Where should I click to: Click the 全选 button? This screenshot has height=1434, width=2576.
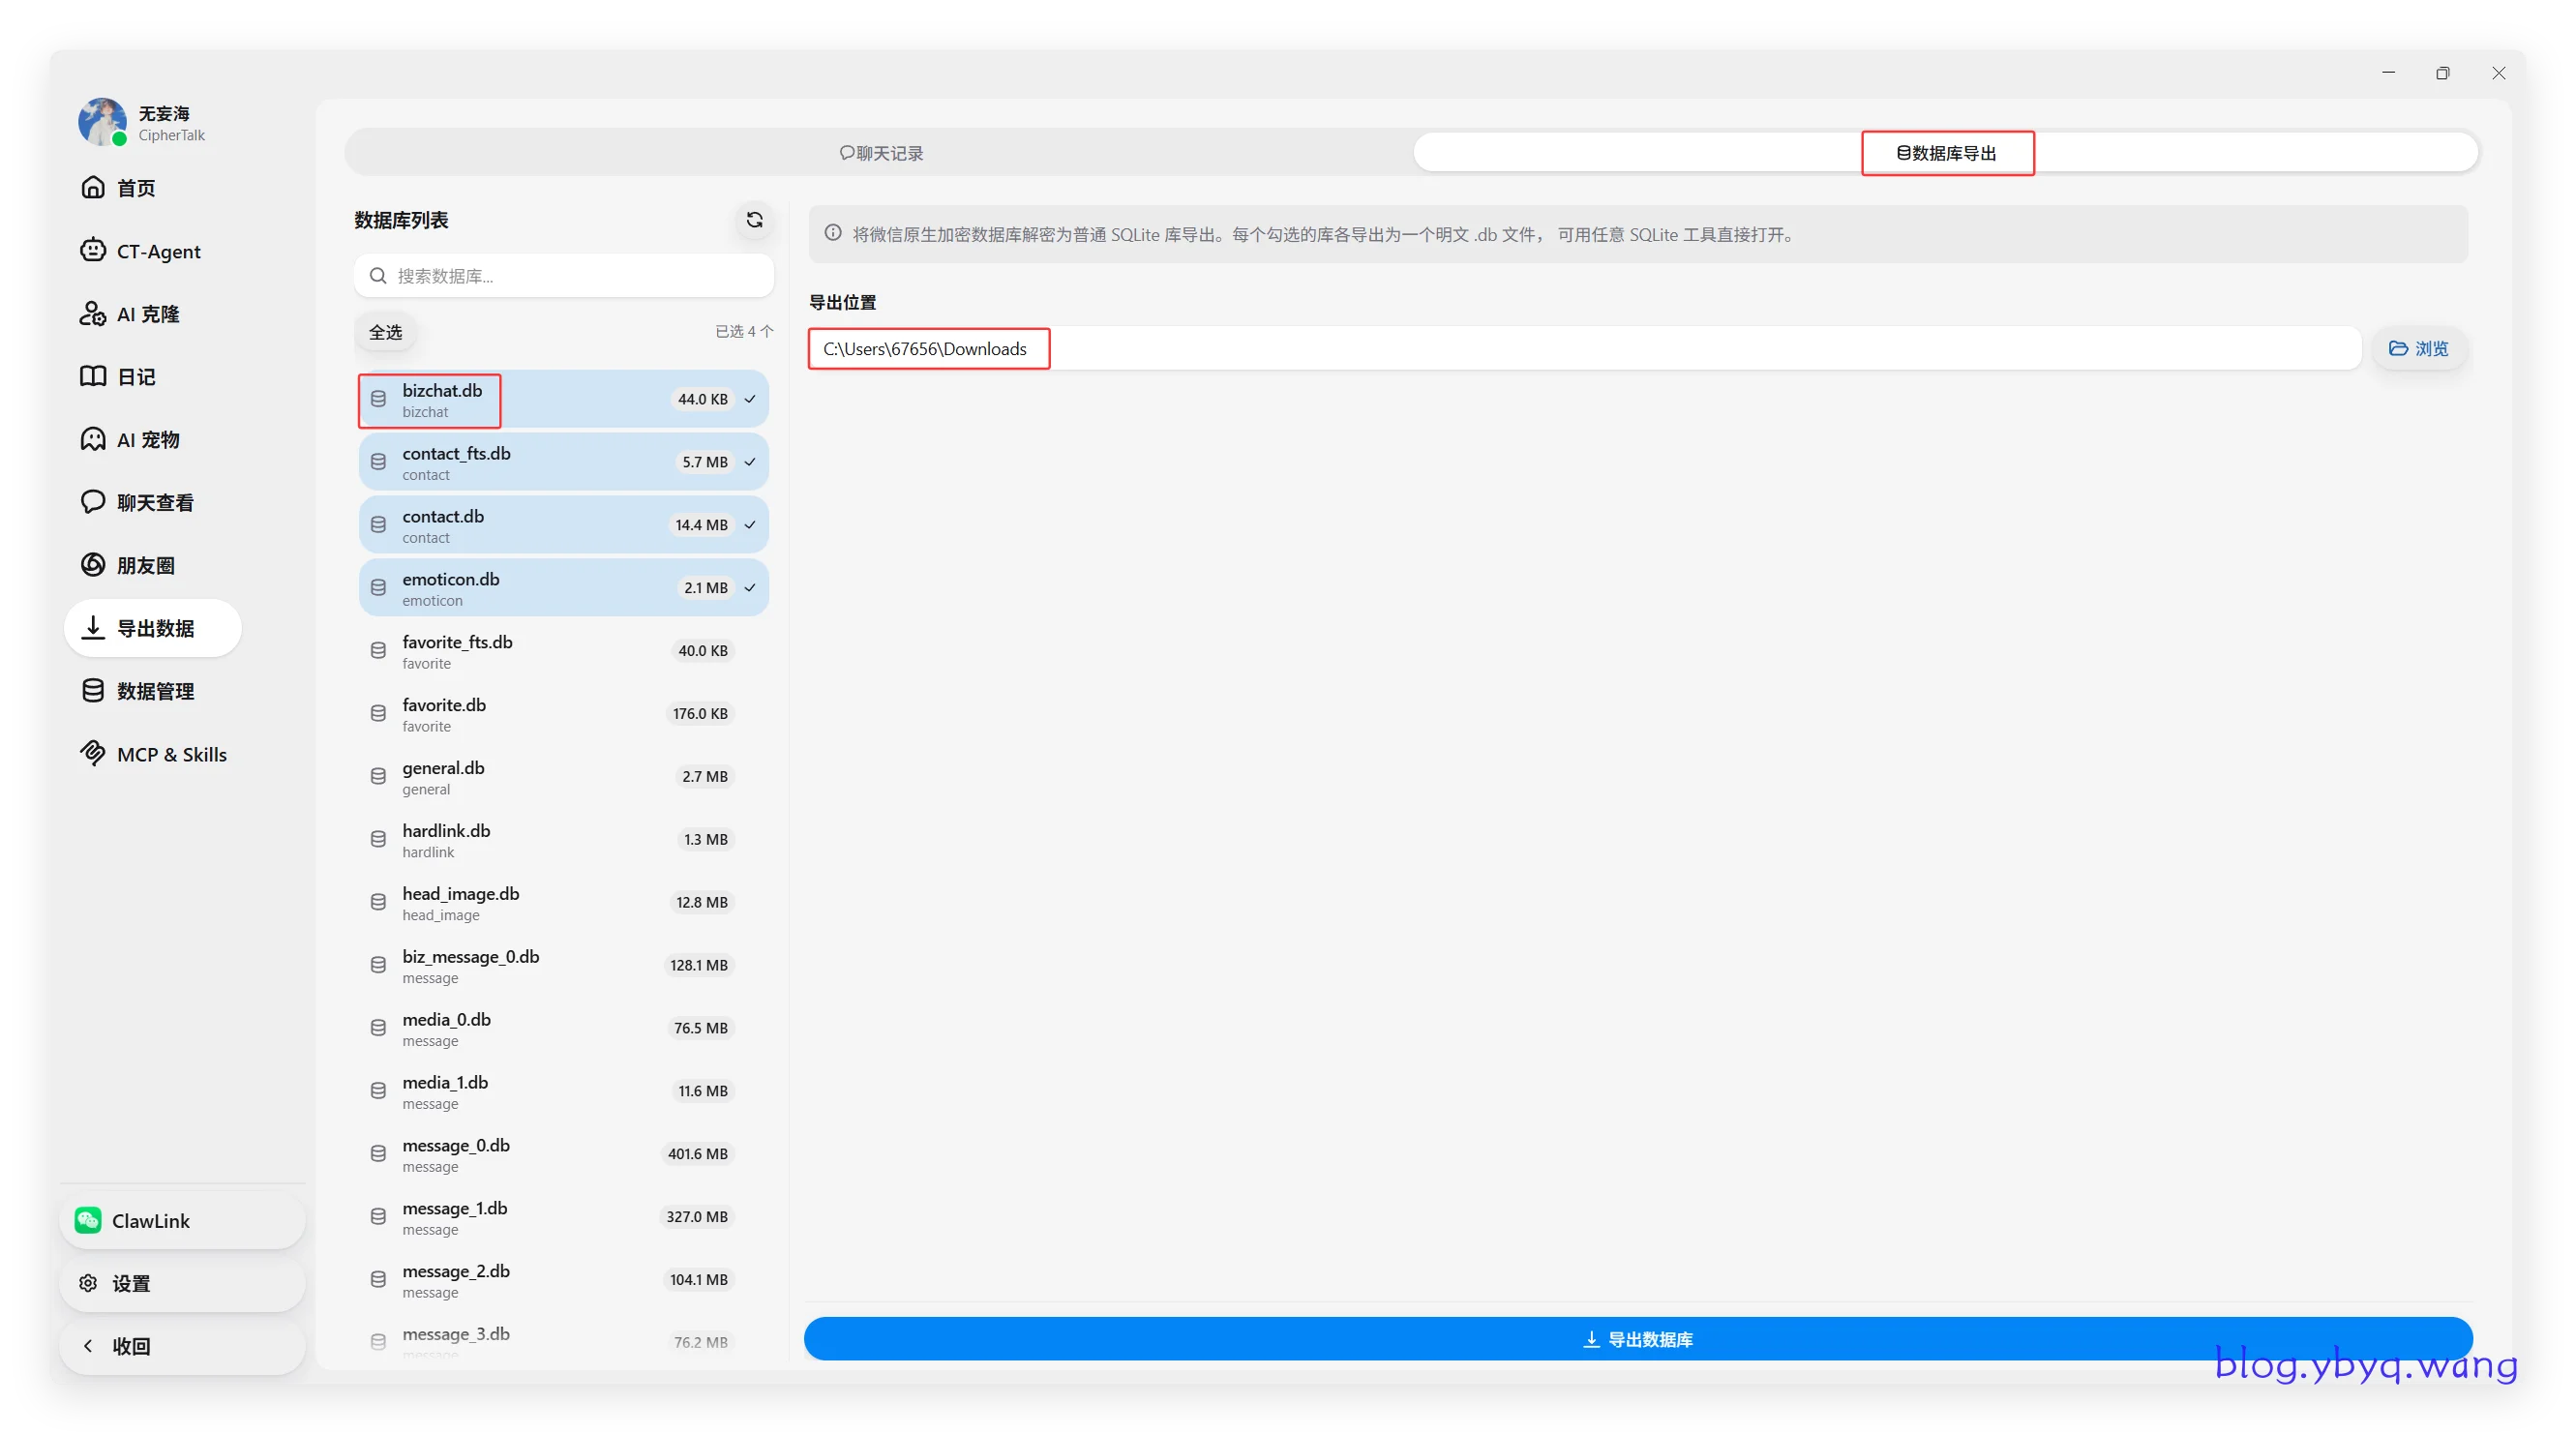386,332
